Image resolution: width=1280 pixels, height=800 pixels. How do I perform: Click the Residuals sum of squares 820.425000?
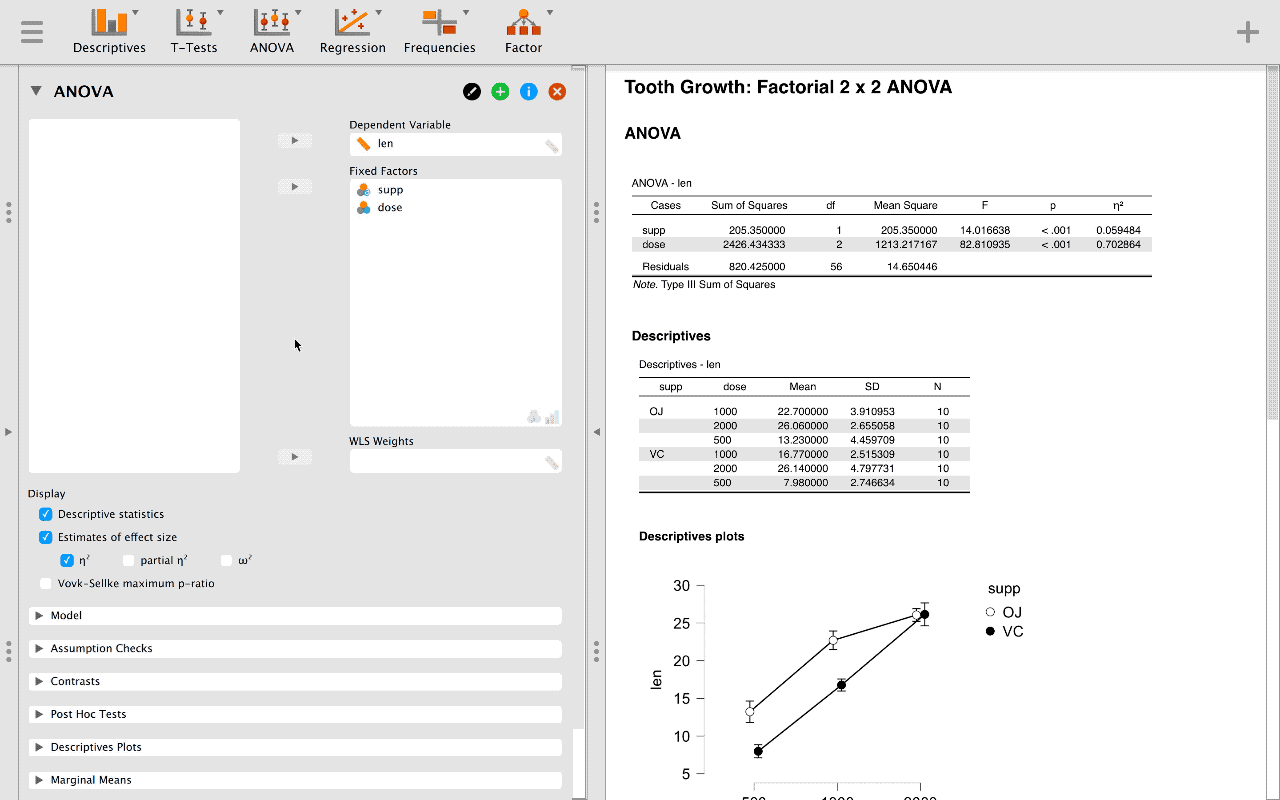[x=757, y=267]
